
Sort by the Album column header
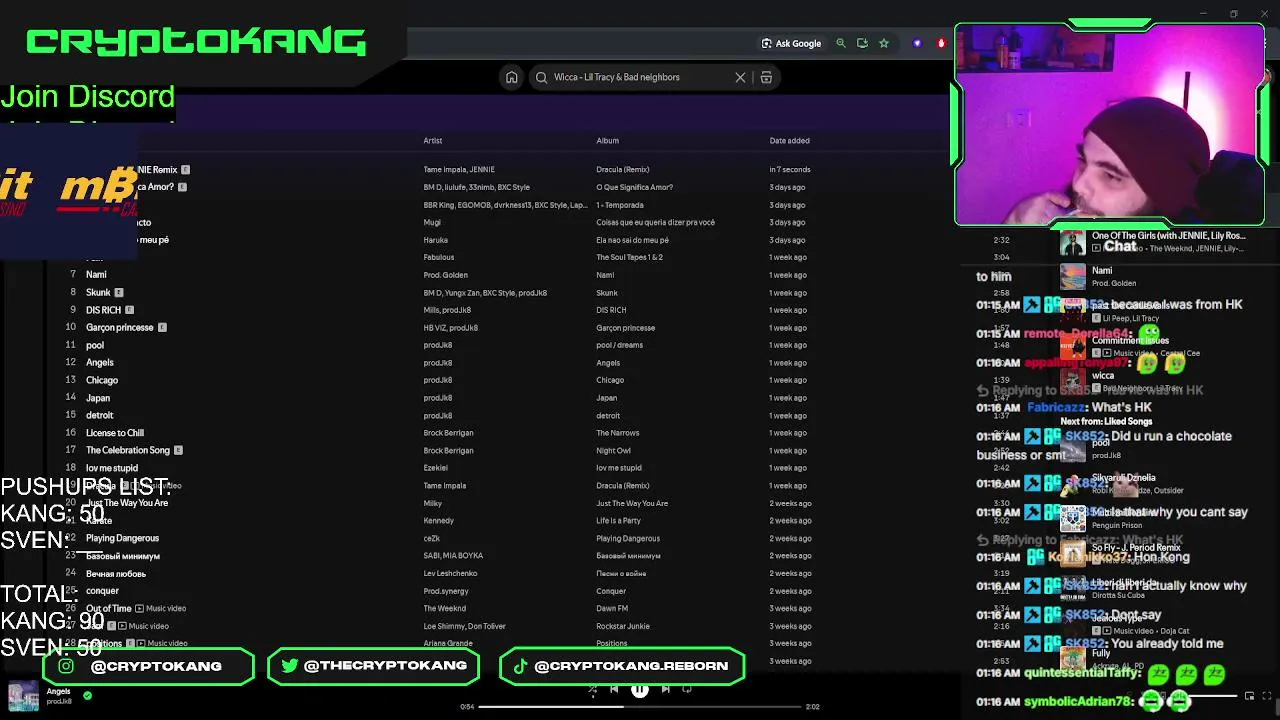coord(607,141)
